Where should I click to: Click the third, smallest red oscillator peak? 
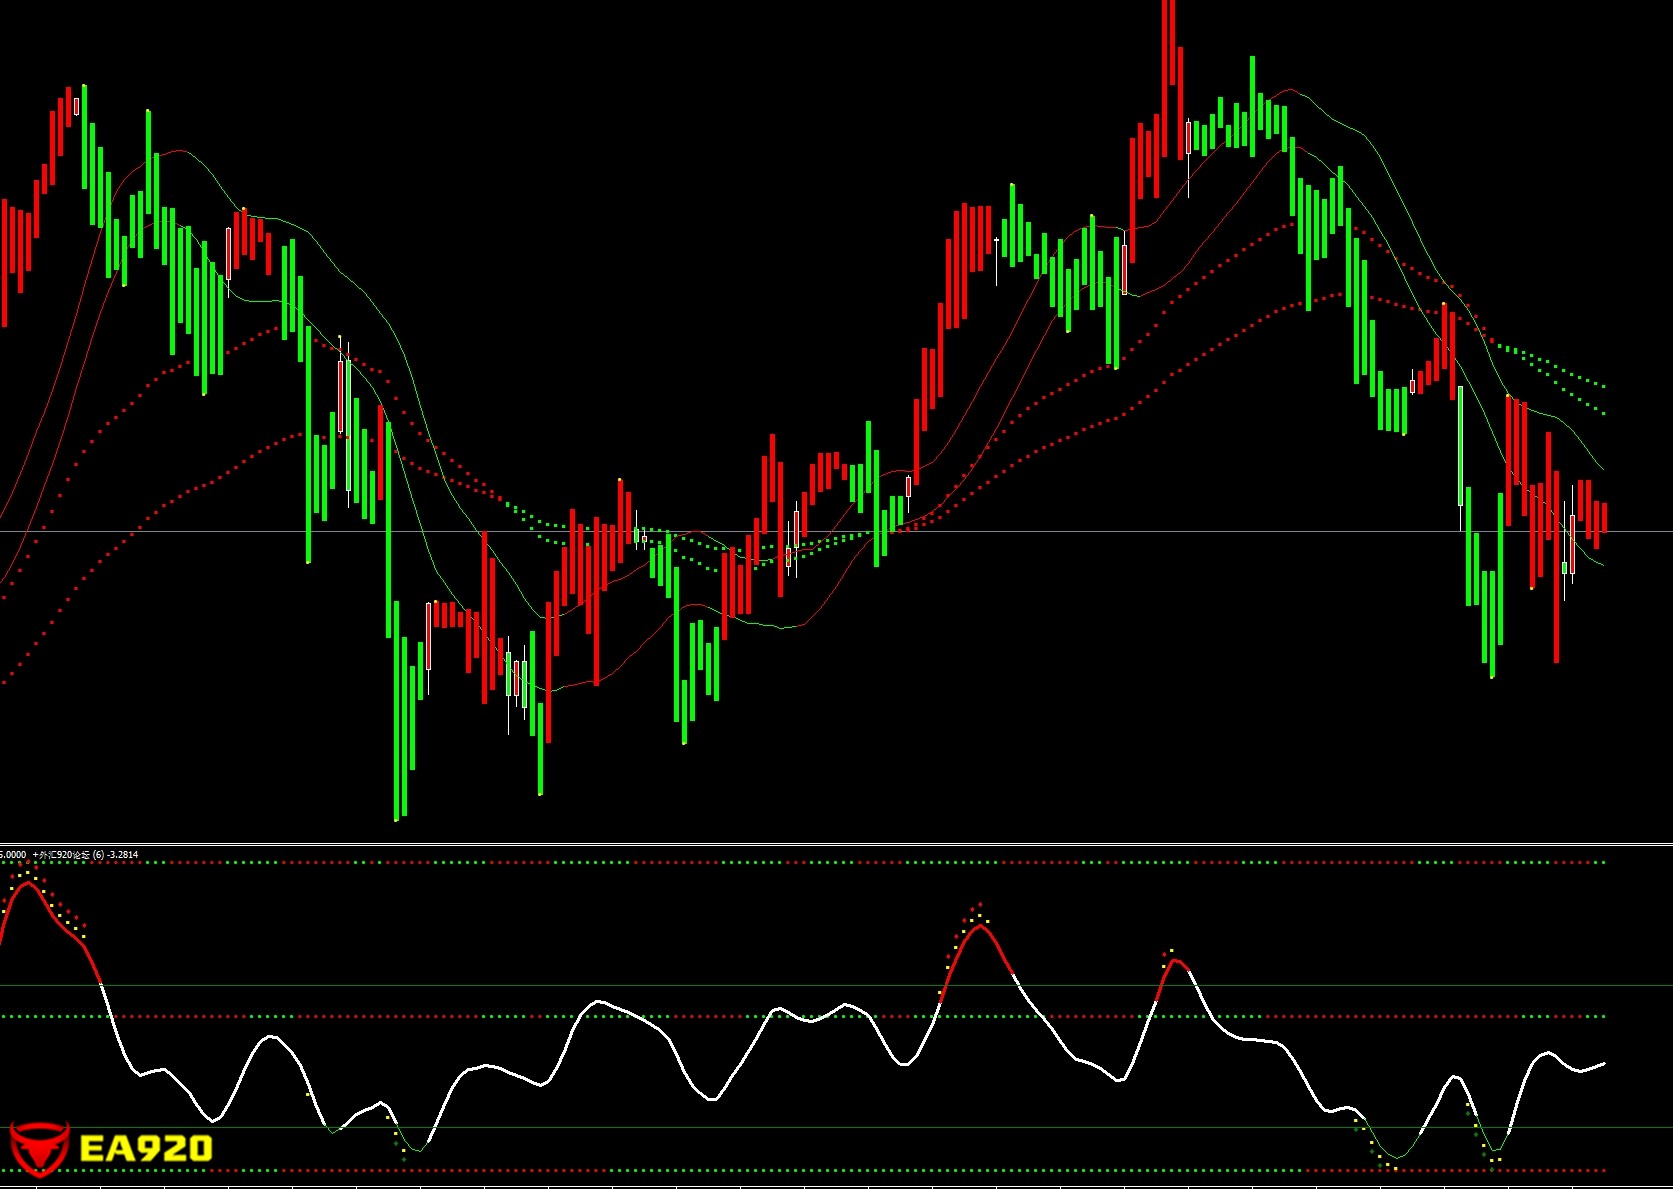pyautogui.click(x=1176, y=963)
